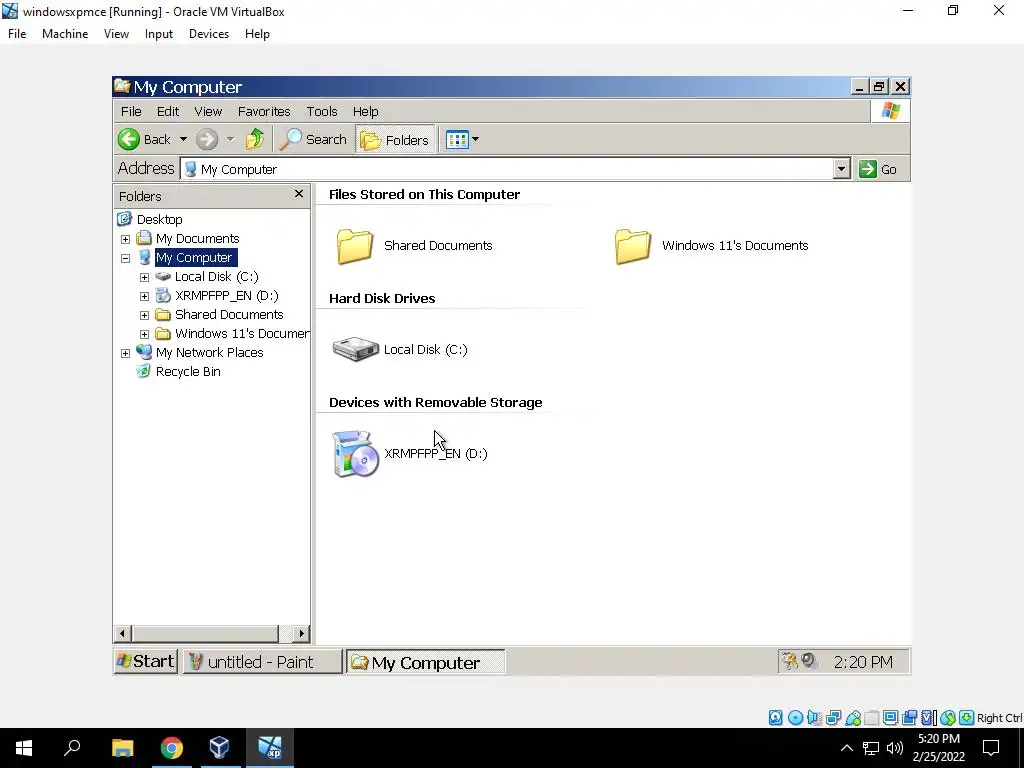Screen dimensions: 1024x768
Task: Open Forward history dropdown arrow
Action: pos(230,139)
